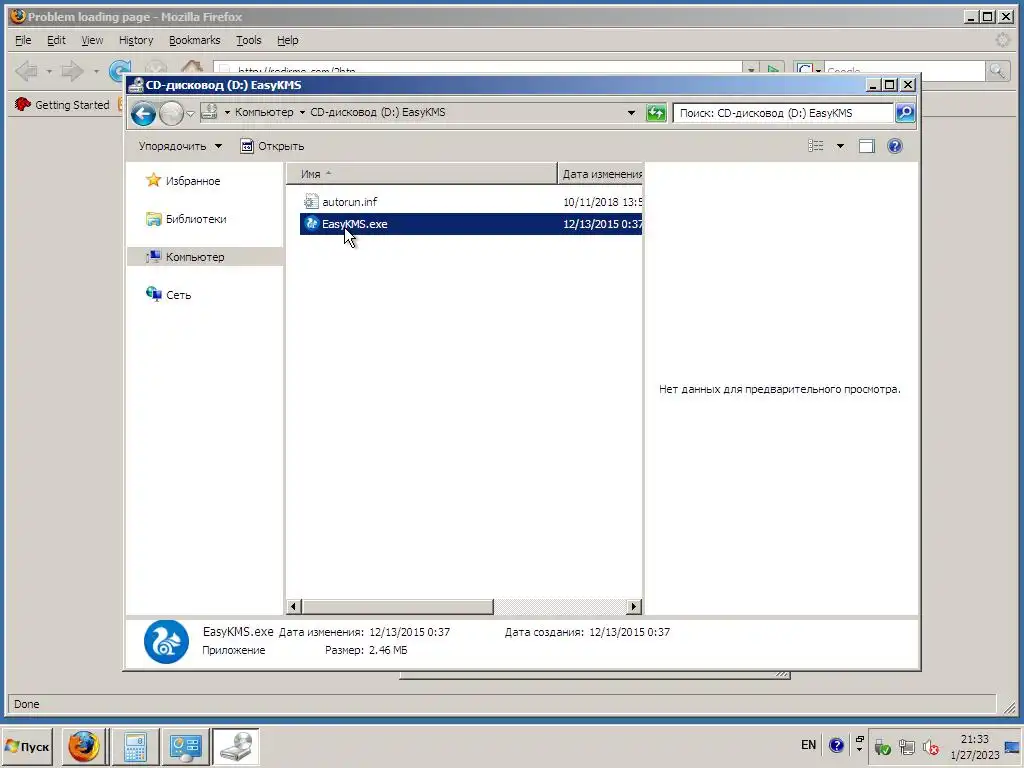Open the Getting Started bookmark in Firefox

pos(62,104)
